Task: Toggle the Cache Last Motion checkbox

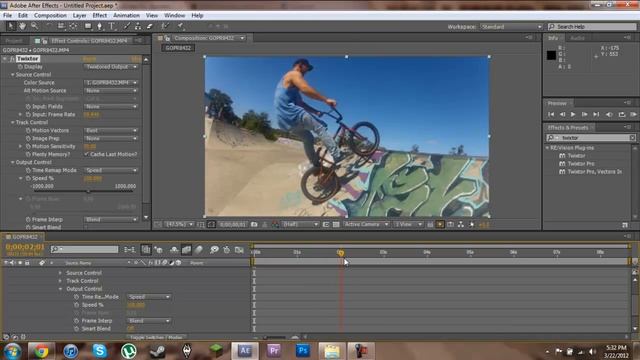Action: pyautogui.click(x=86, y=154)
